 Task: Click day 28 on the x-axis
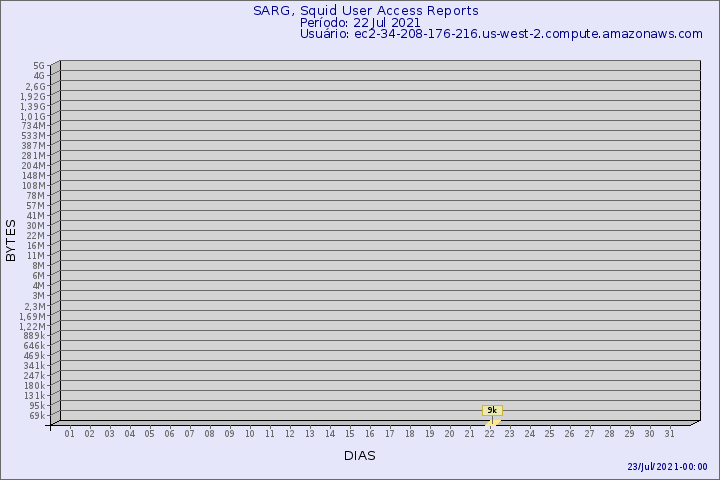[609, 434]
